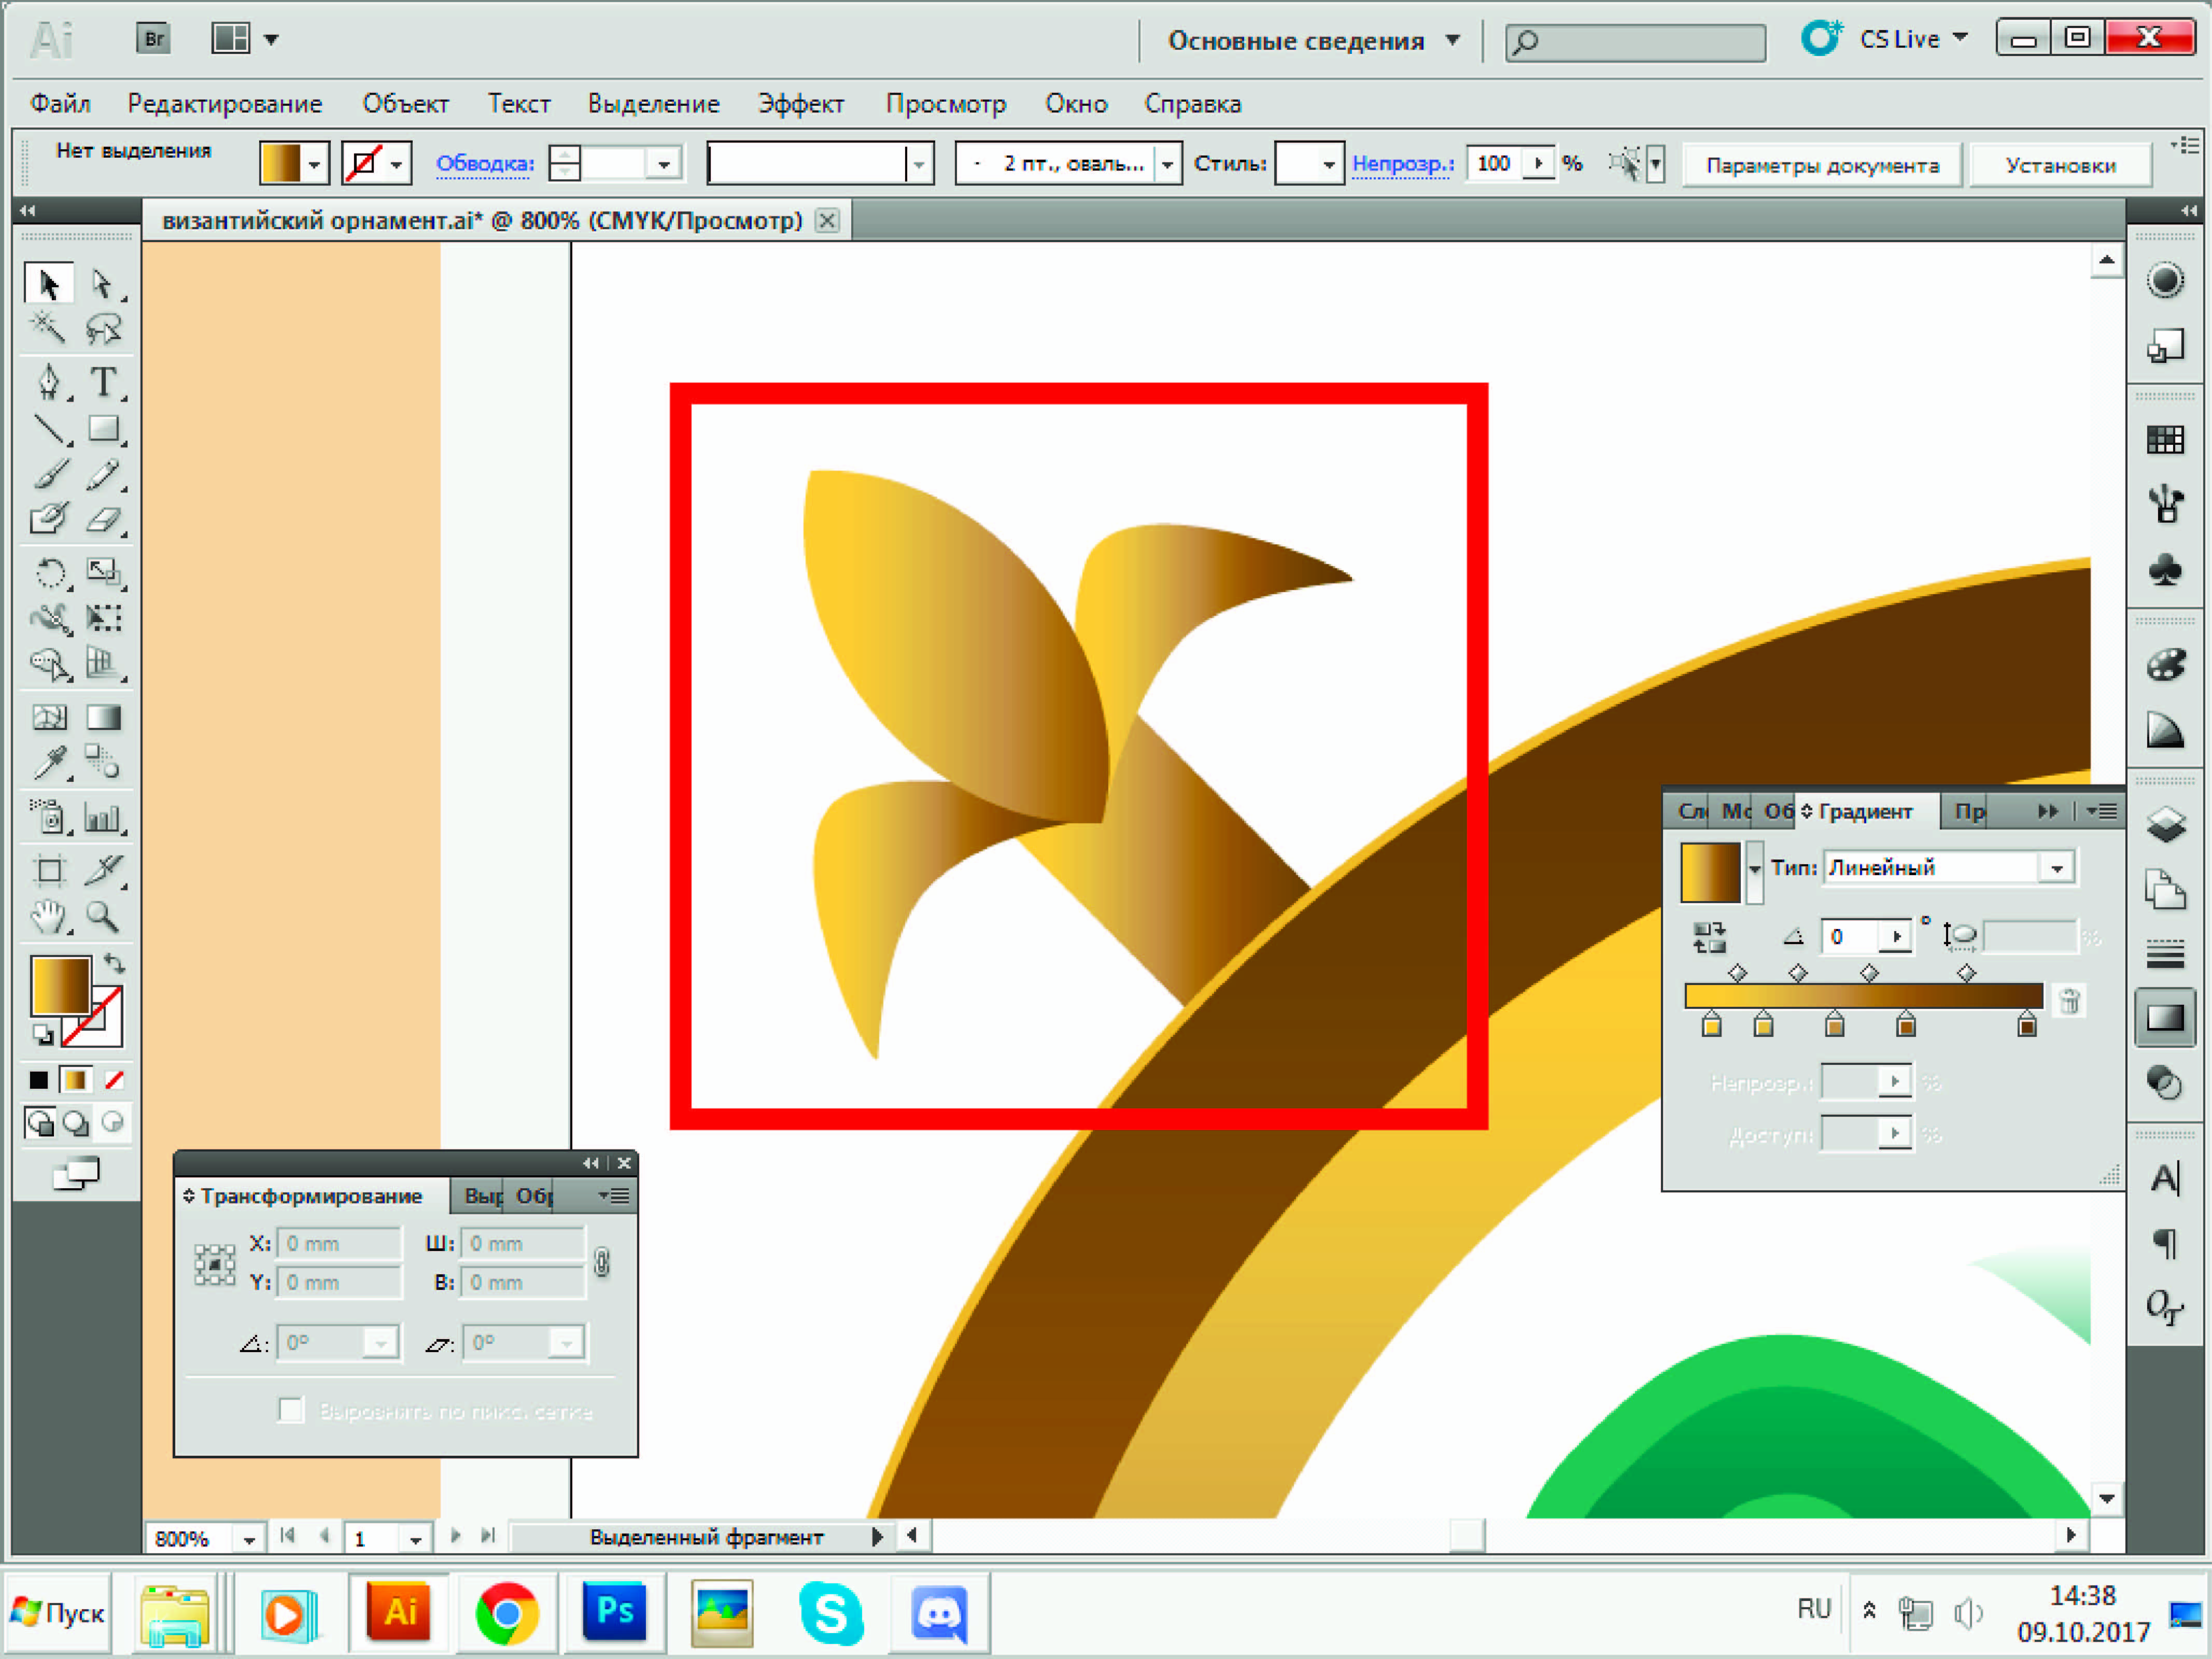The image size is (2212, 1659).
Task: Click the reverse gradient icon
Action: point(1709,937)
